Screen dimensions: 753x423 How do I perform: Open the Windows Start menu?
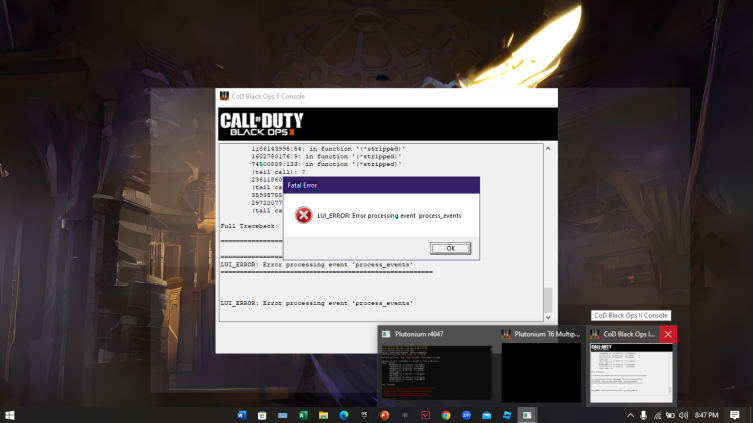click(10, 415)
